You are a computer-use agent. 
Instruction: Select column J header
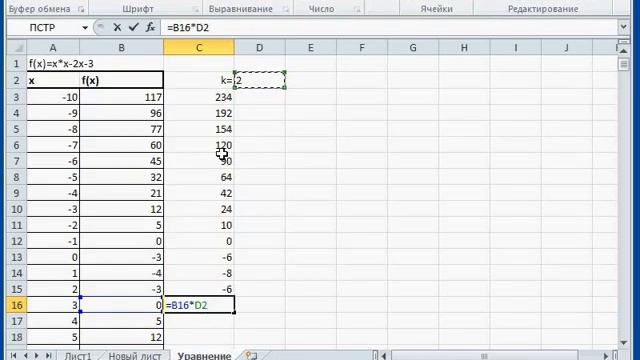click(x=567, y=48)
